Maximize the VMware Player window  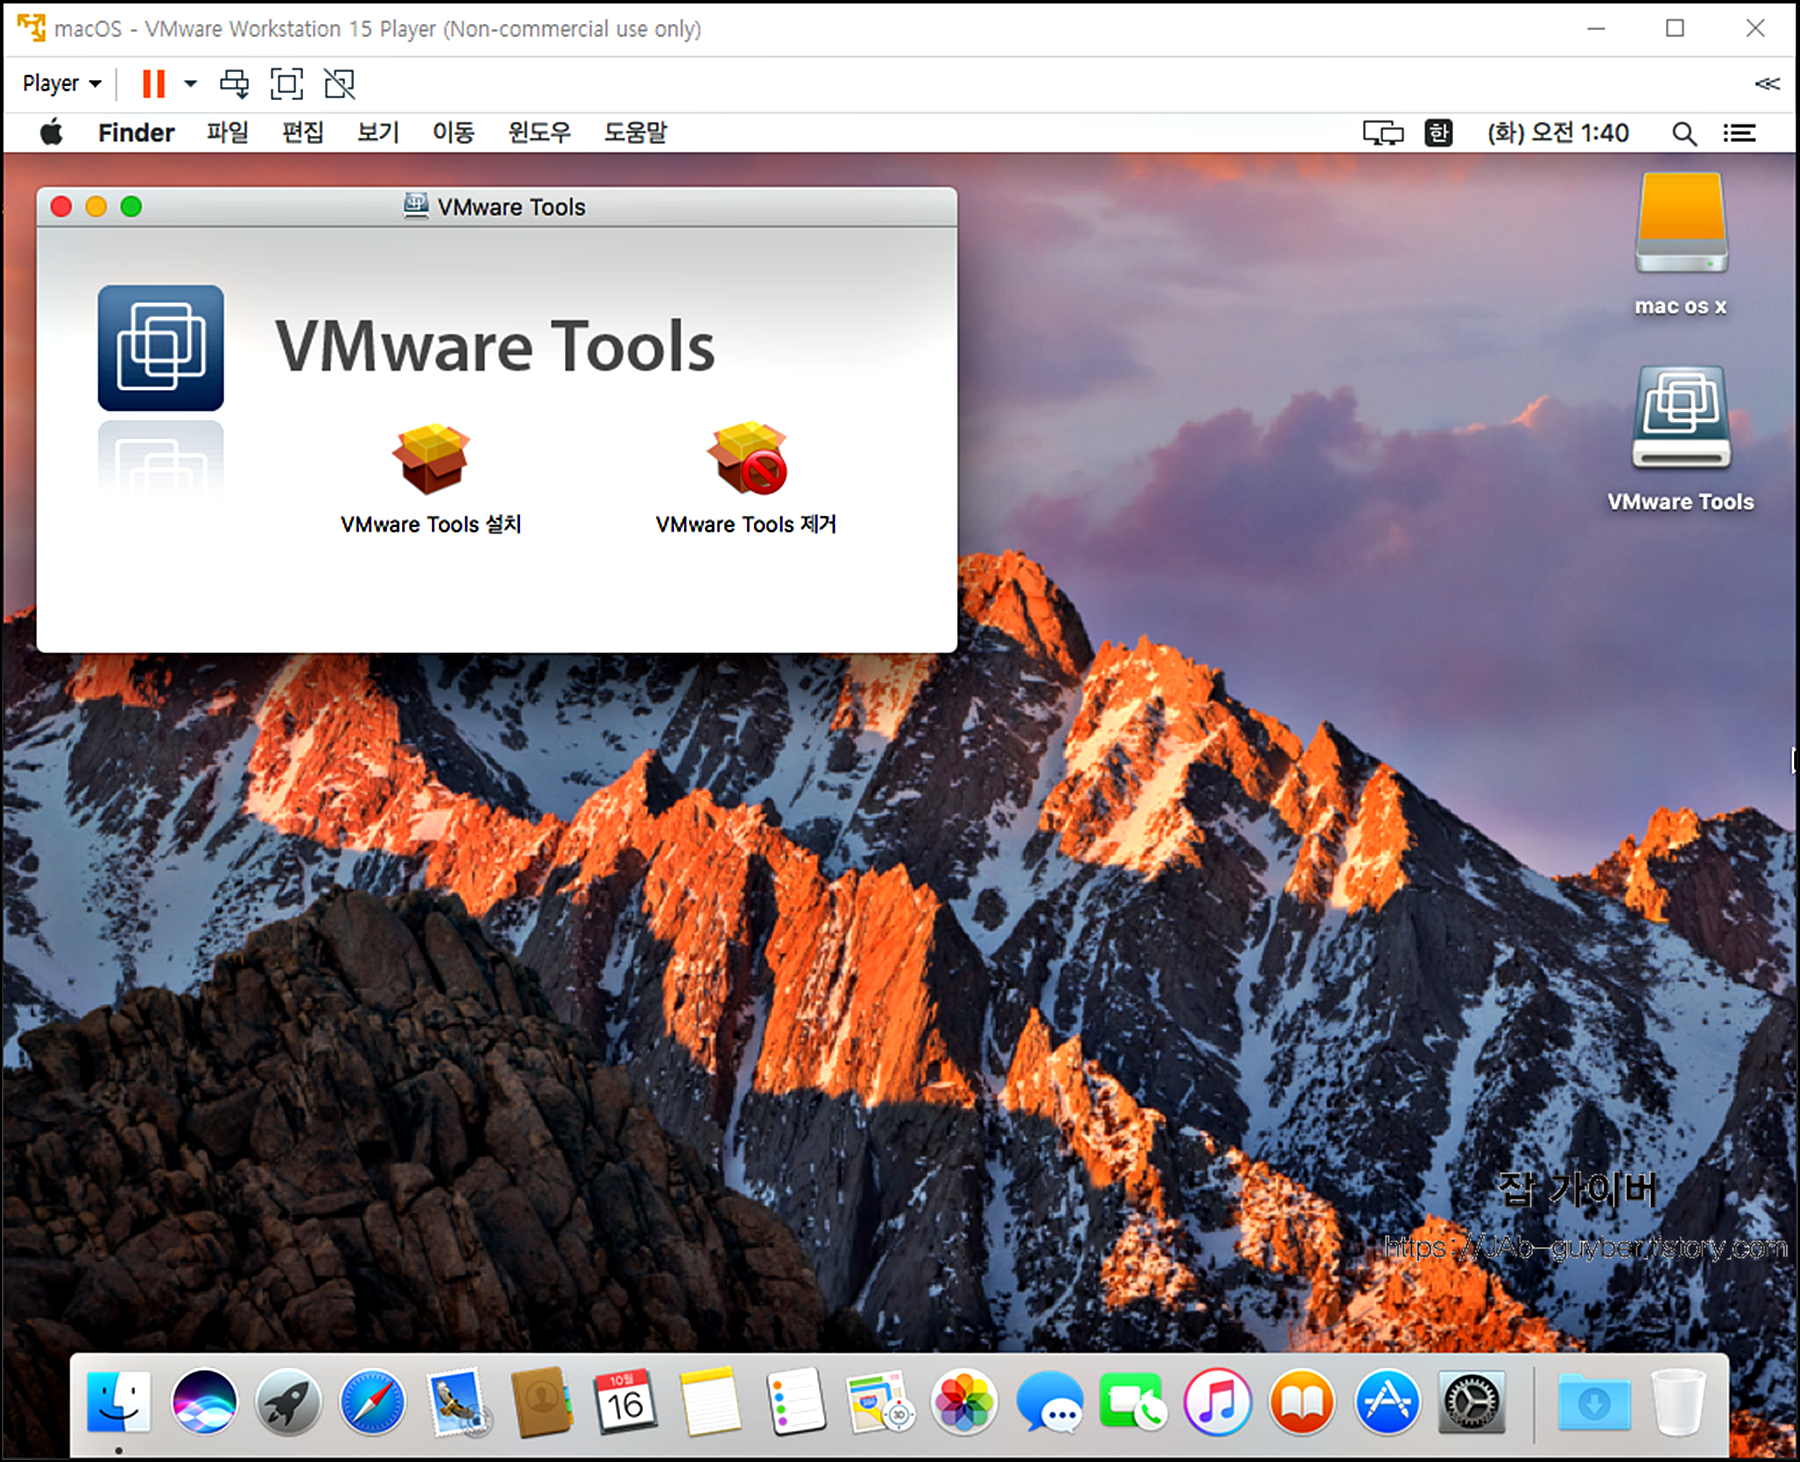pos(1675,29)
